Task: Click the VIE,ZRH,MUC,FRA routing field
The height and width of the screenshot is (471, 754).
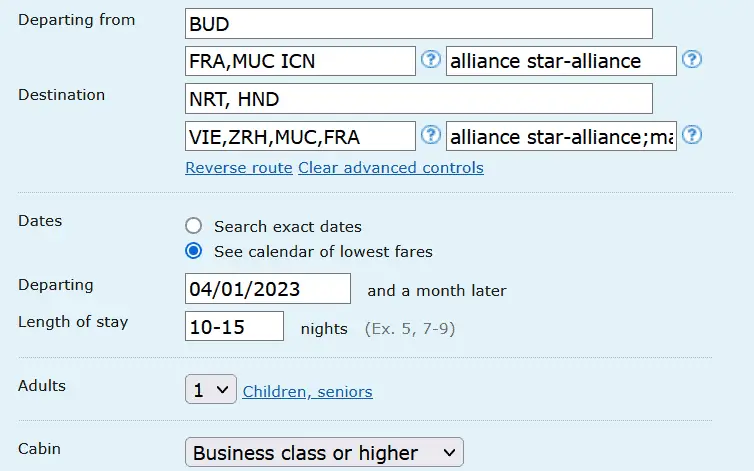Action: [x=300, y=136]
